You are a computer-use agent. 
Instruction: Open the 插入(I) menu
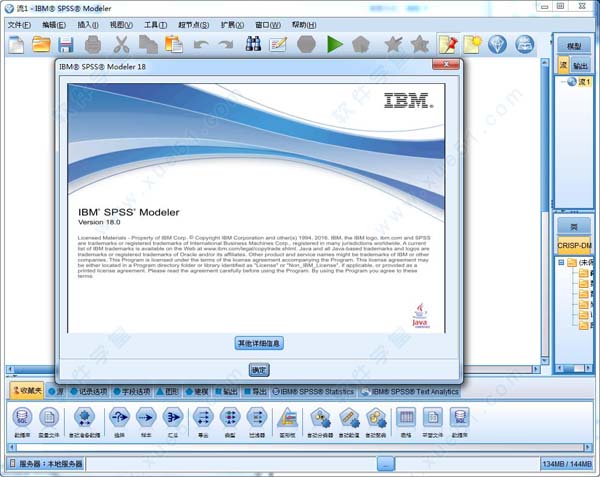pyautogui.click(x=88, y=25)
